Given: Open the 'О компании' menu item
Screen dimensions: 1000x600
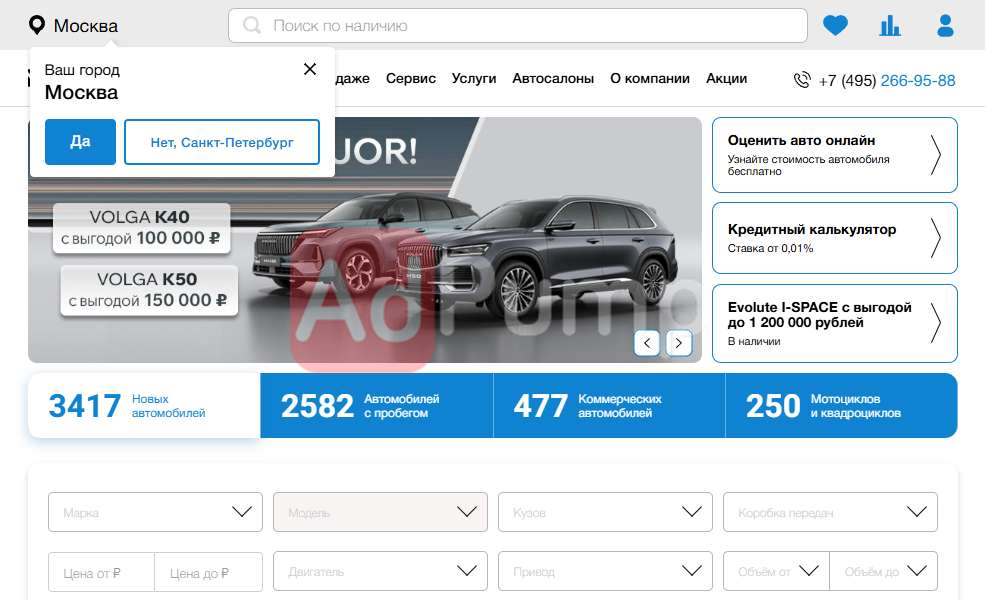Looking at the screenshot, I should click(x=650, y=78).
